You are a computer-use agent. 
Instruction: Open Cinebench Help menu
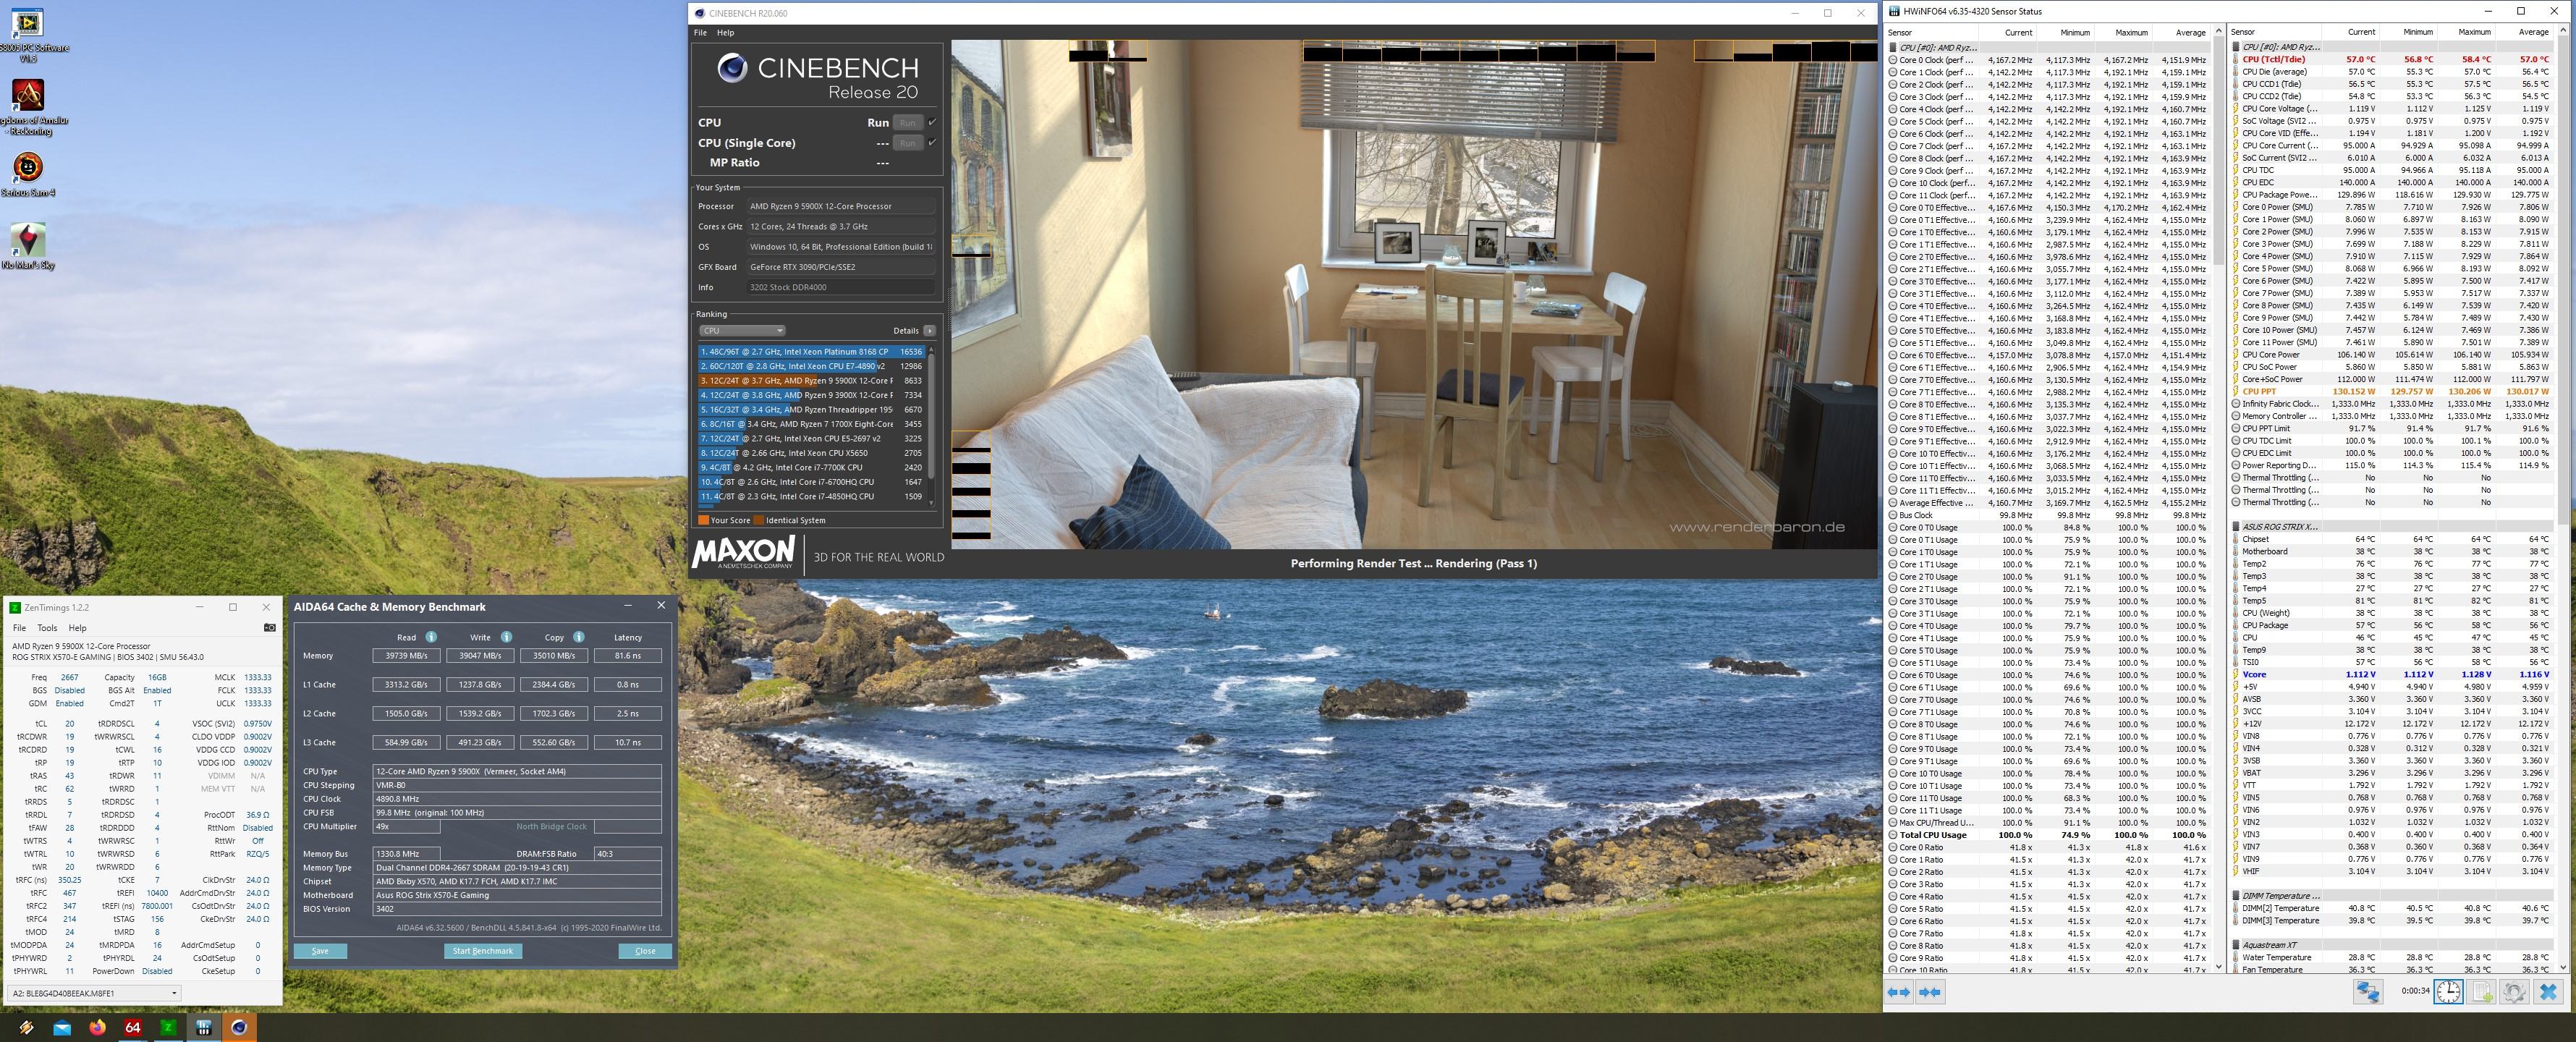tap(726, 32)
